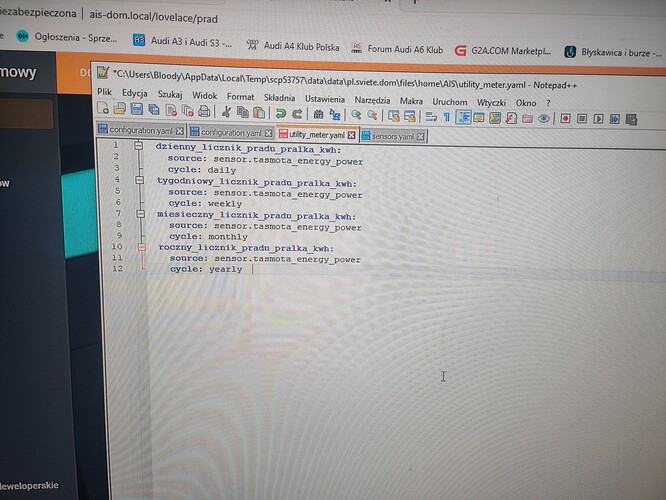Open the Ogłoszenia OLX bookmark
666x500 pixels.
67,37
